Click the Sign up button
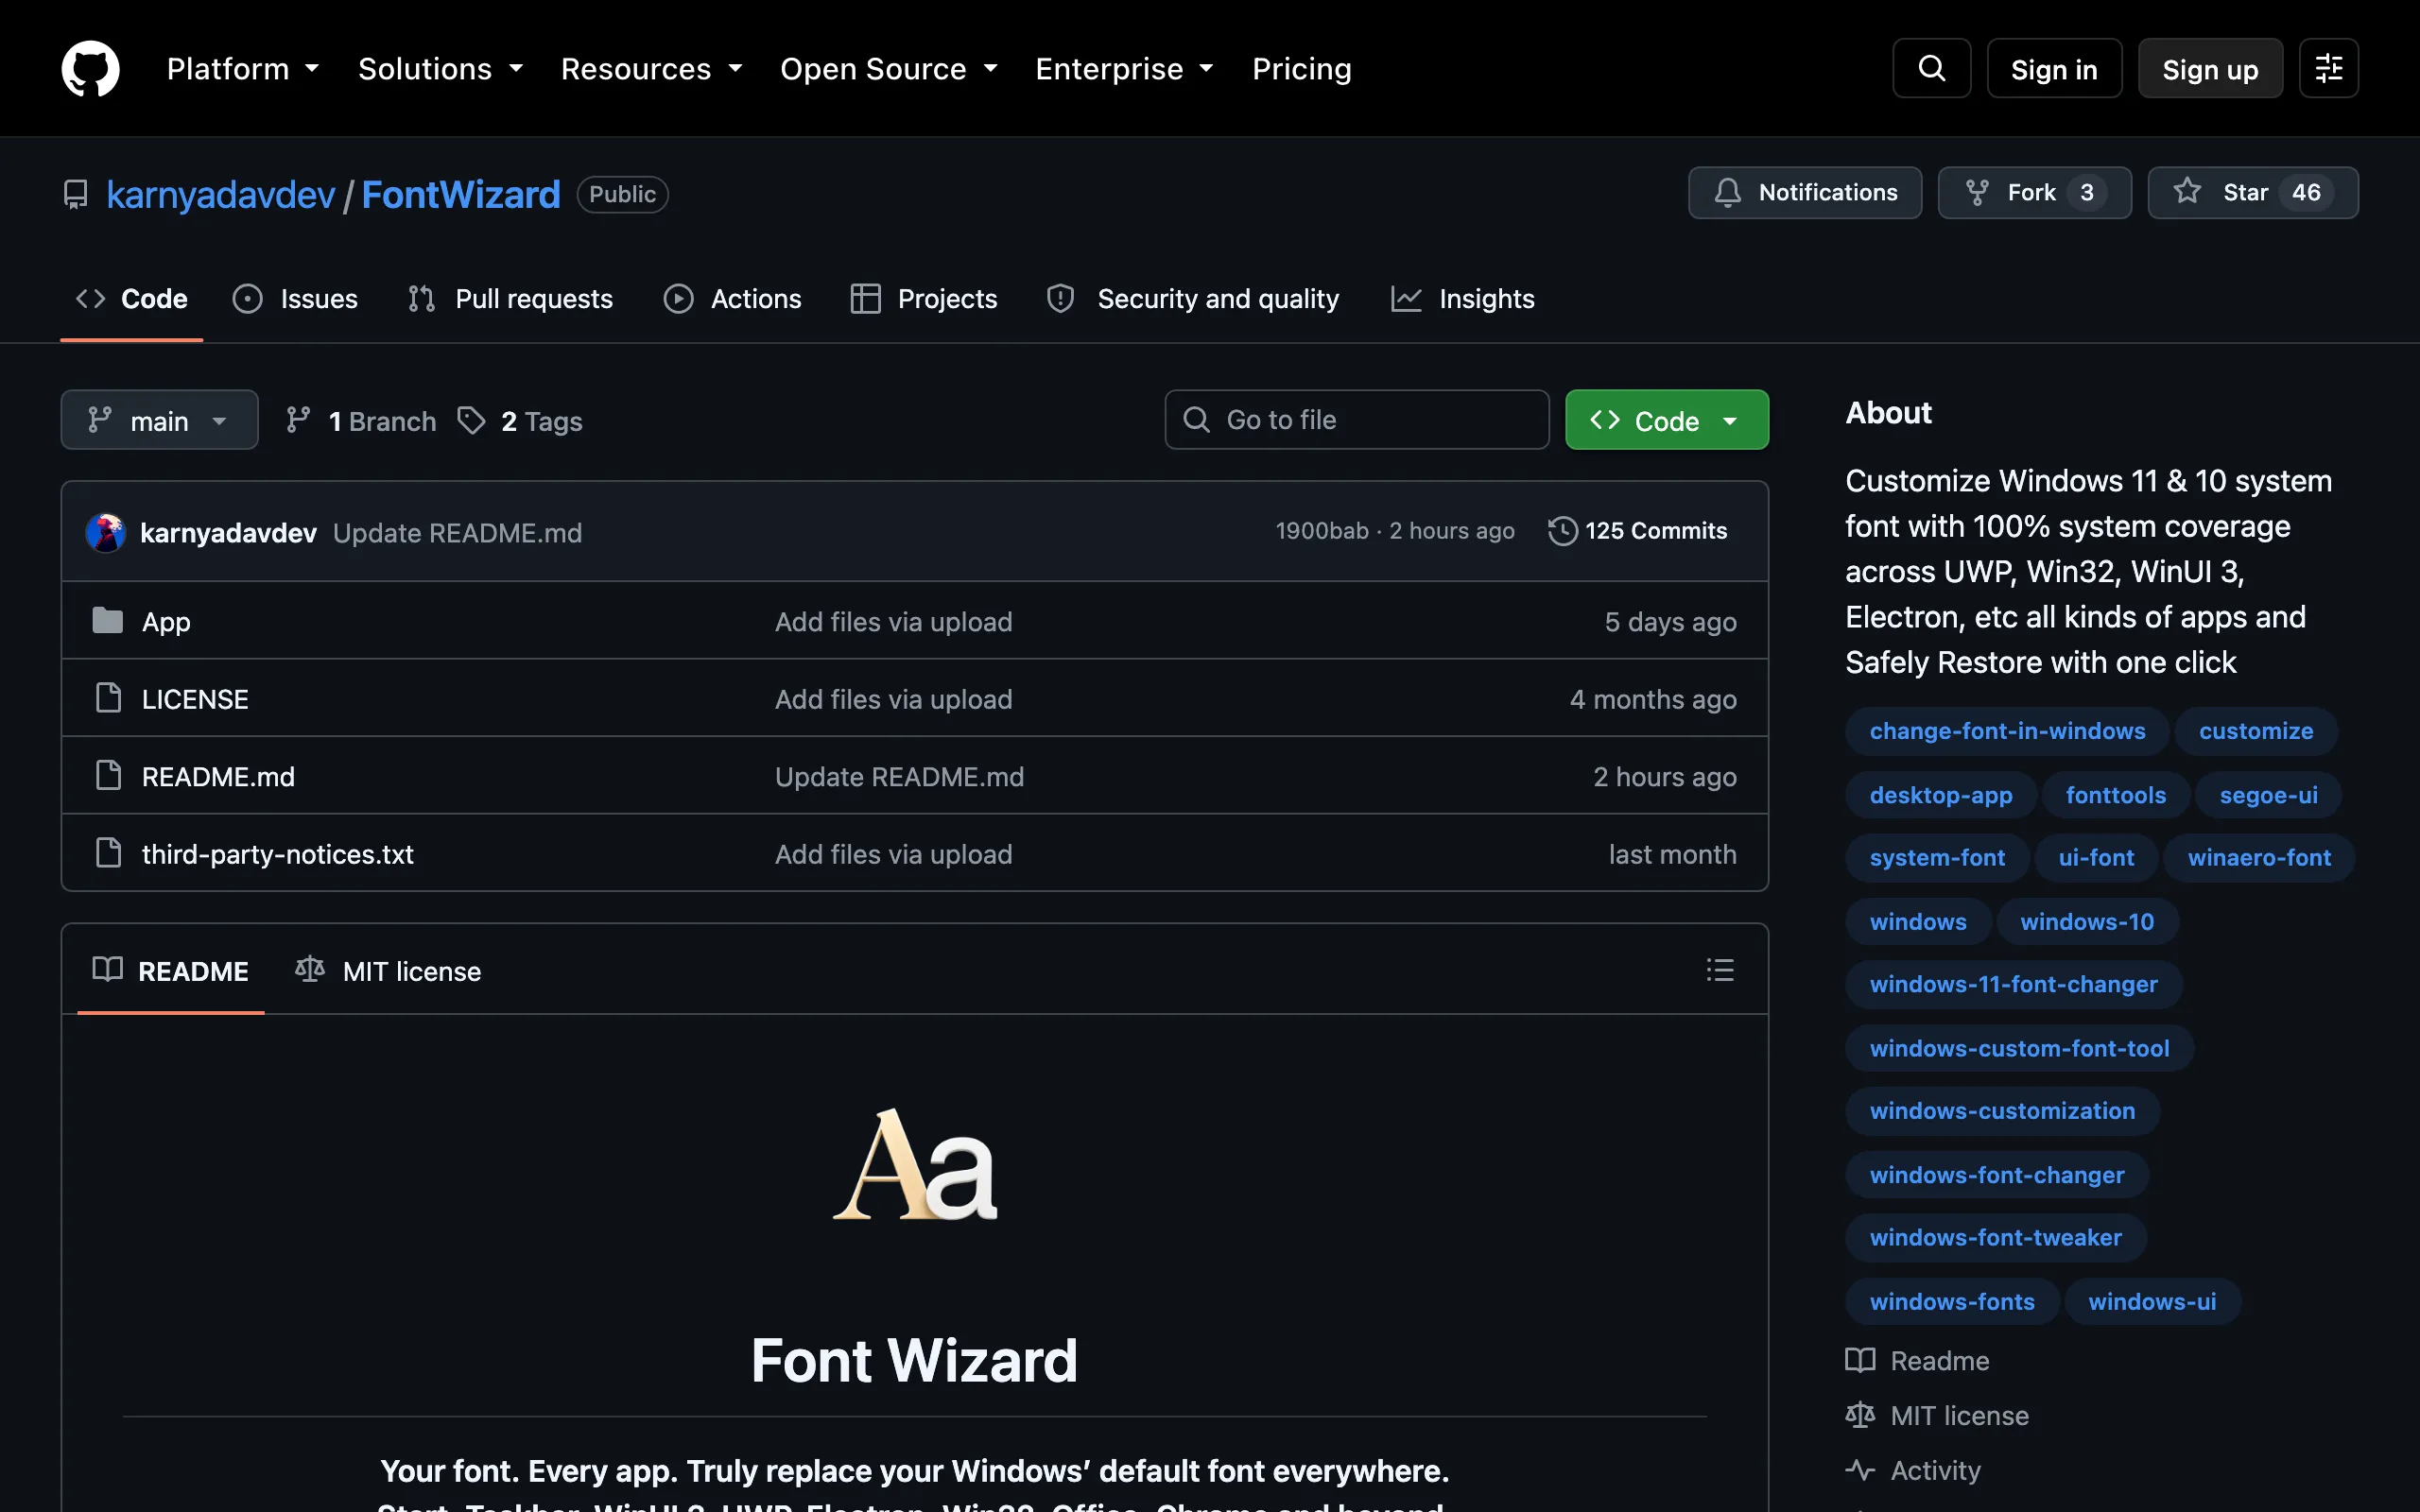Screen dimensions: 2420x1512 [x=2210, y=69]
